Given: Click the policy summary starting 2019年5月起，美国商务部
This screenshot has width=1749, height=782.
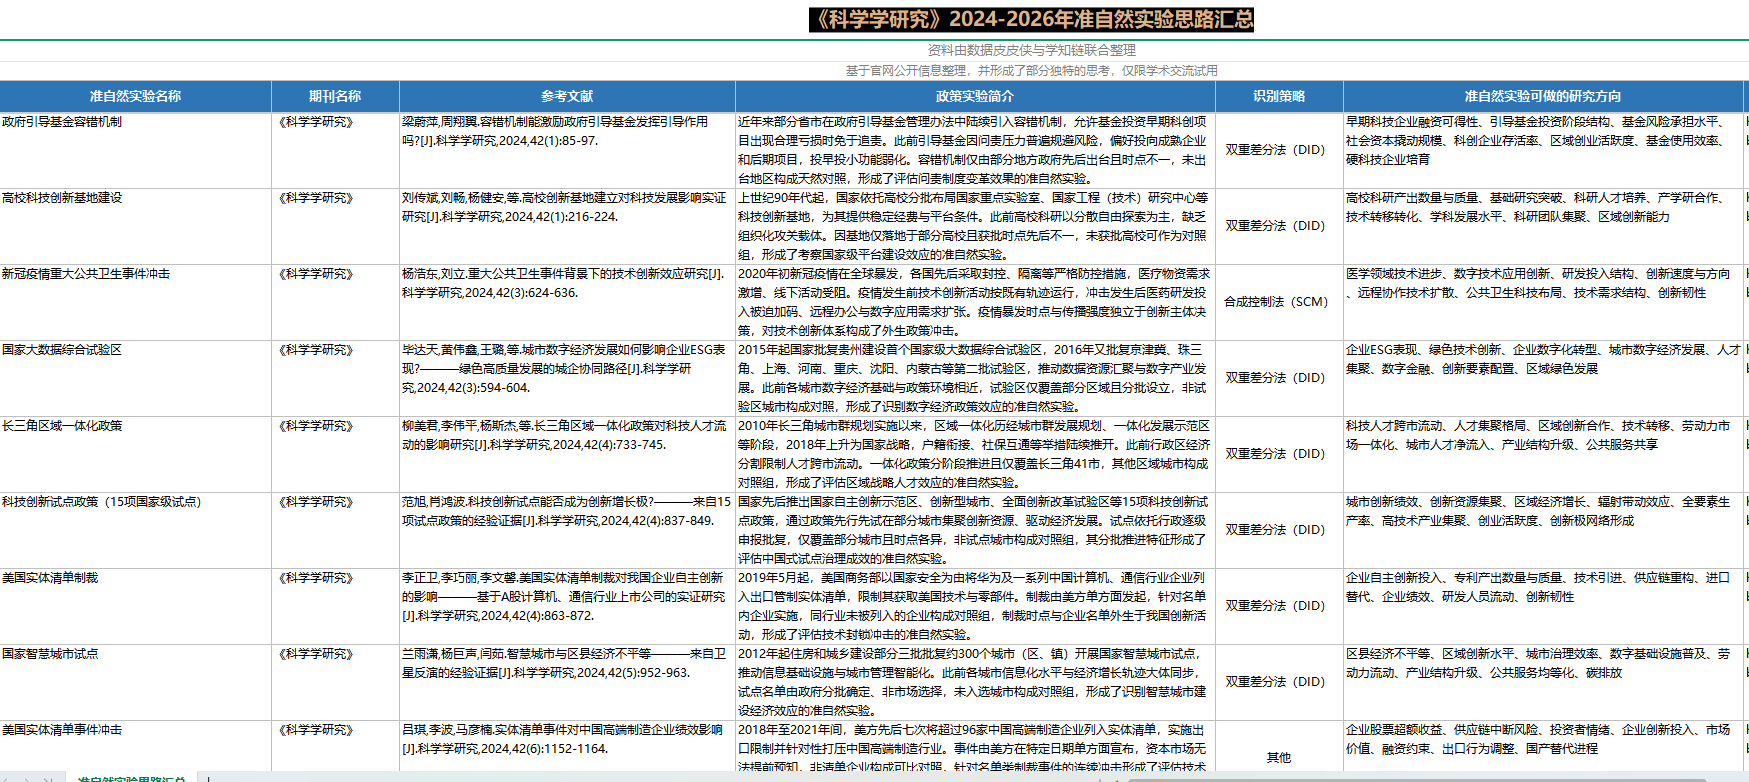Looking at the screenshot, I should click(975, 606).
